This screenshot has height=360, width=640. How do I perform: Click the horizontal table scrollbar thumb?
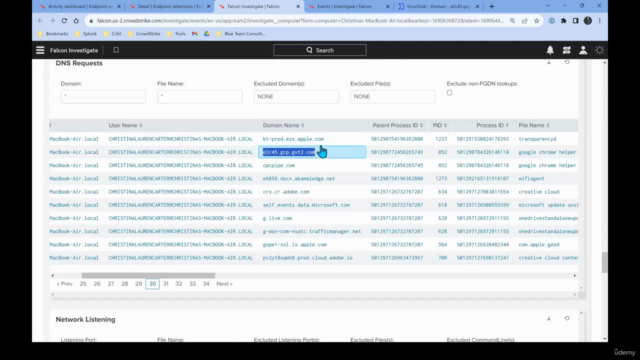(x=148, y=276)
